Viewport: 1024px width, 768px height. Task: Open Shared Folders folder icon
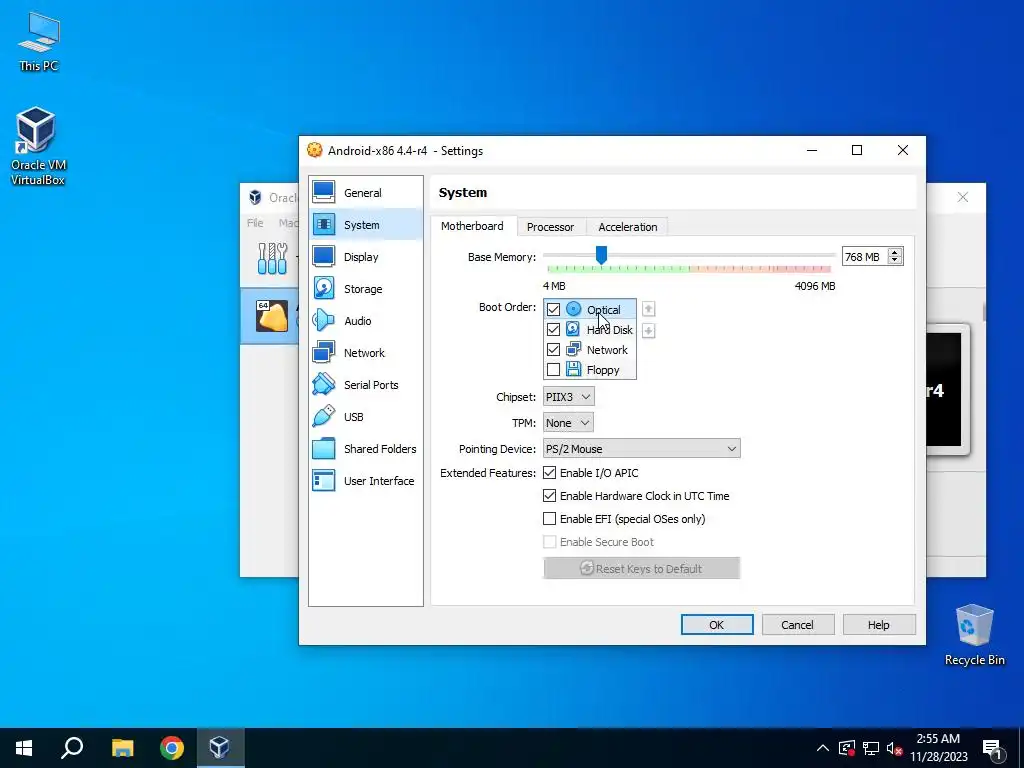pyautogui.click(x=323, y=448)
